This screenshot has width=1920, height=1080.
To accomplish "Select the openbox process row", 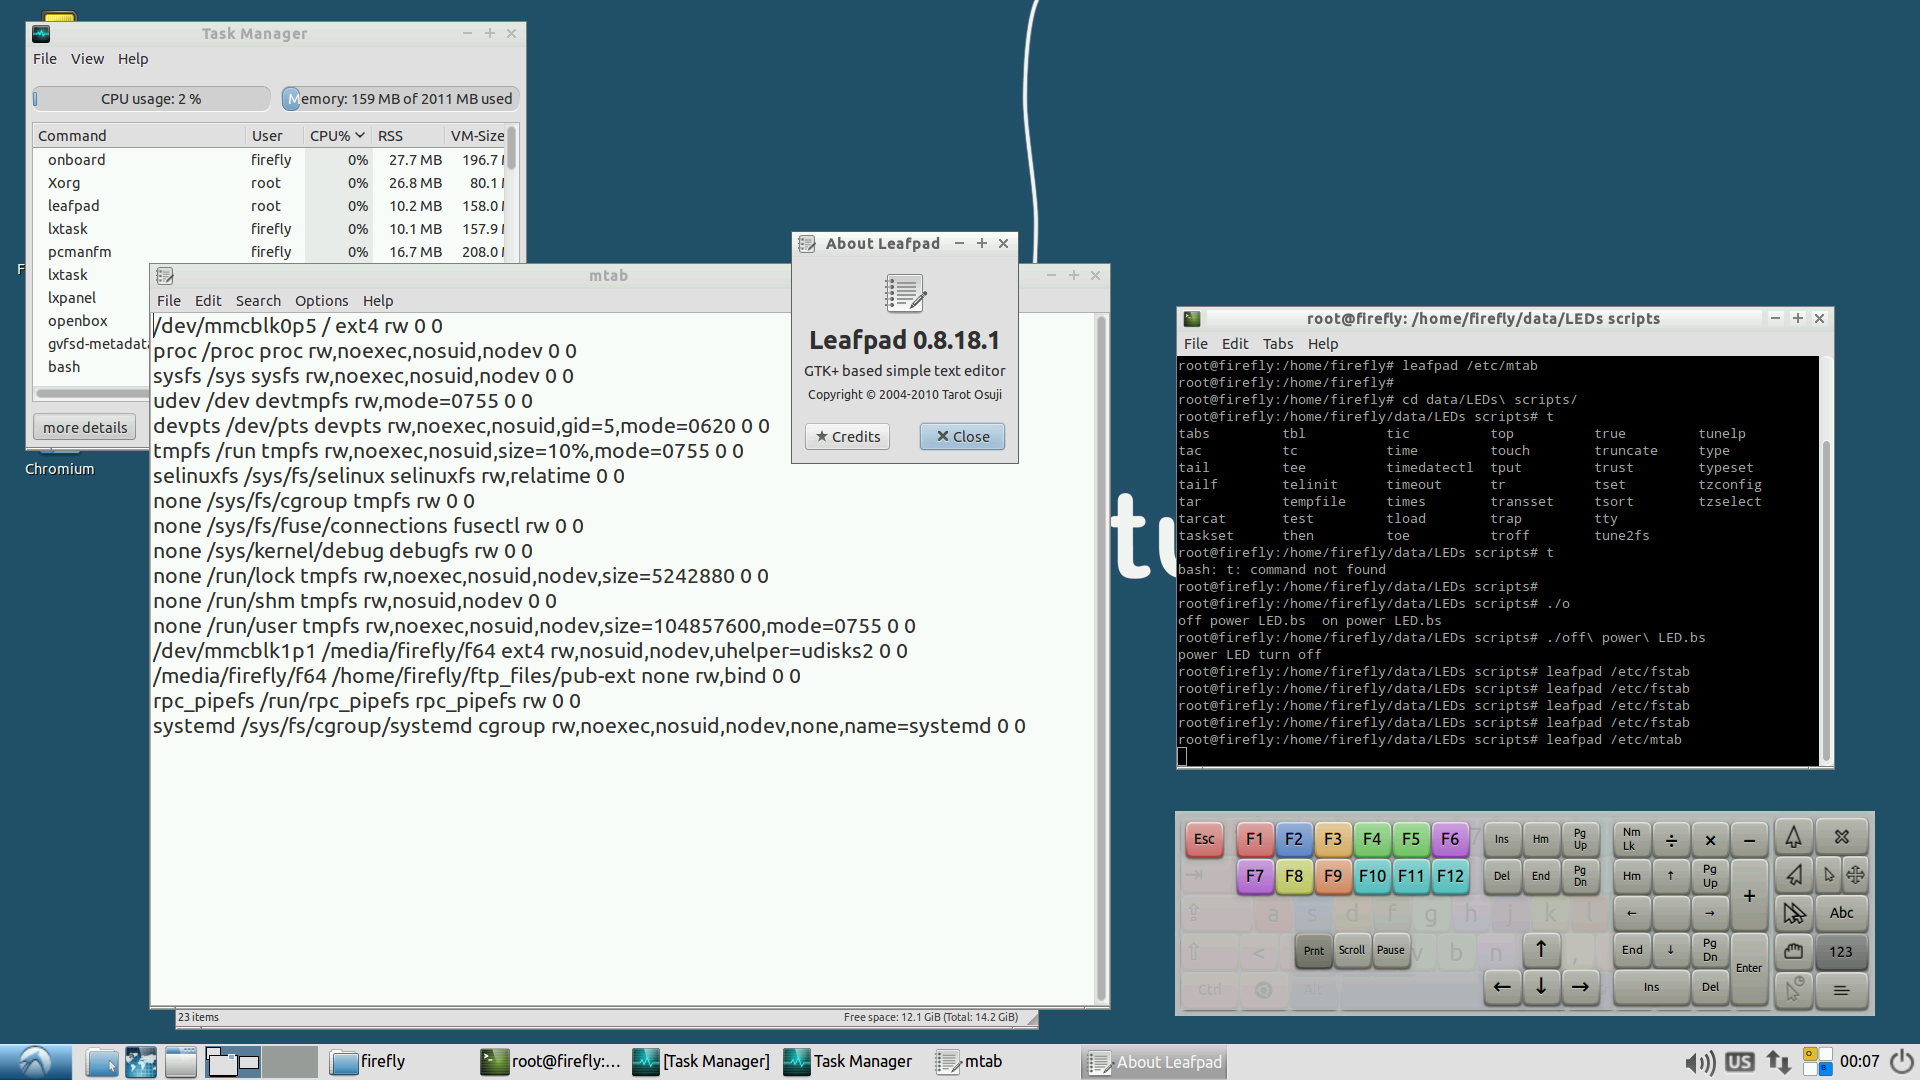I will click(92, 321).
